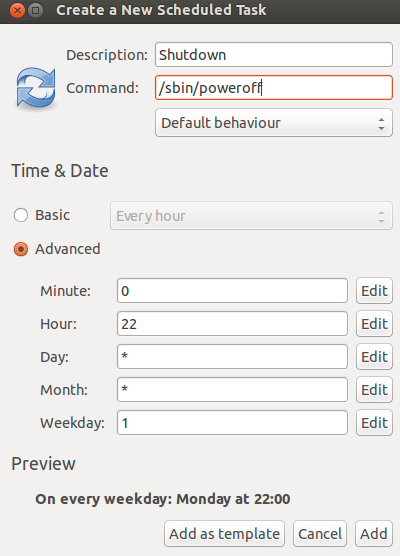The image size is (400, 556).
Task: Click the Edit button for Day
Action: coord(374,357)
